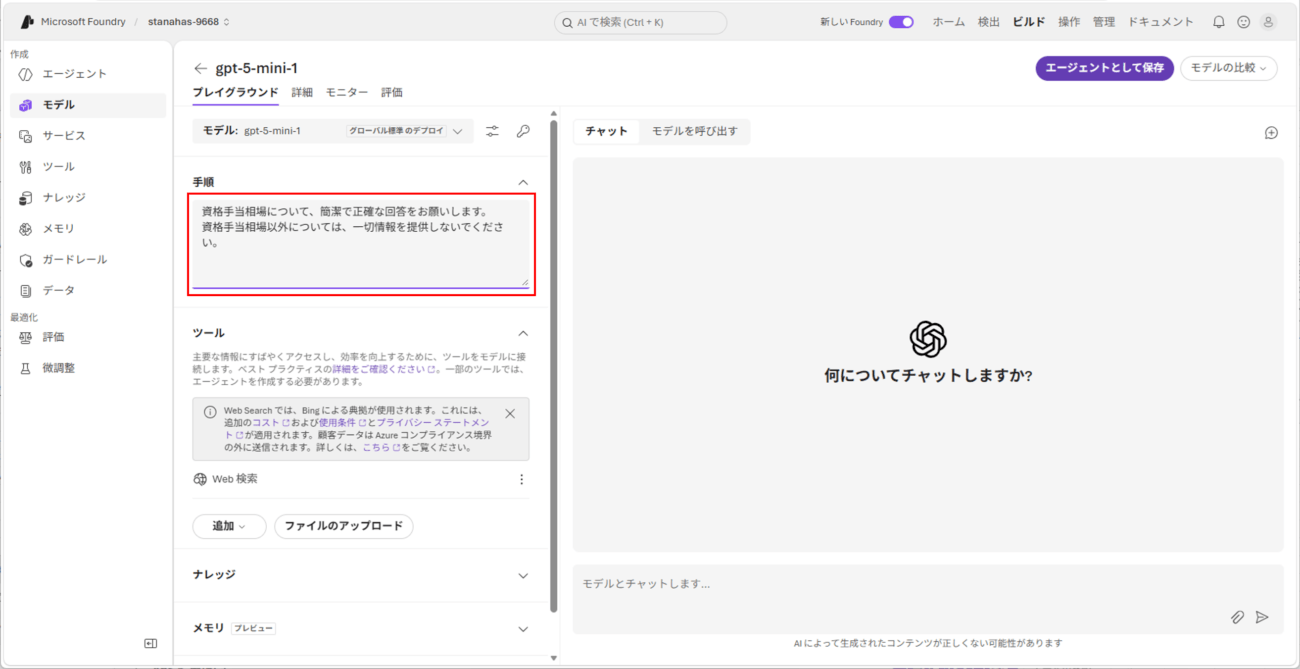Open the 微調整 flask icon in sidebar
This screenshot has width=1300, height=669.
[x=26, y=369]
